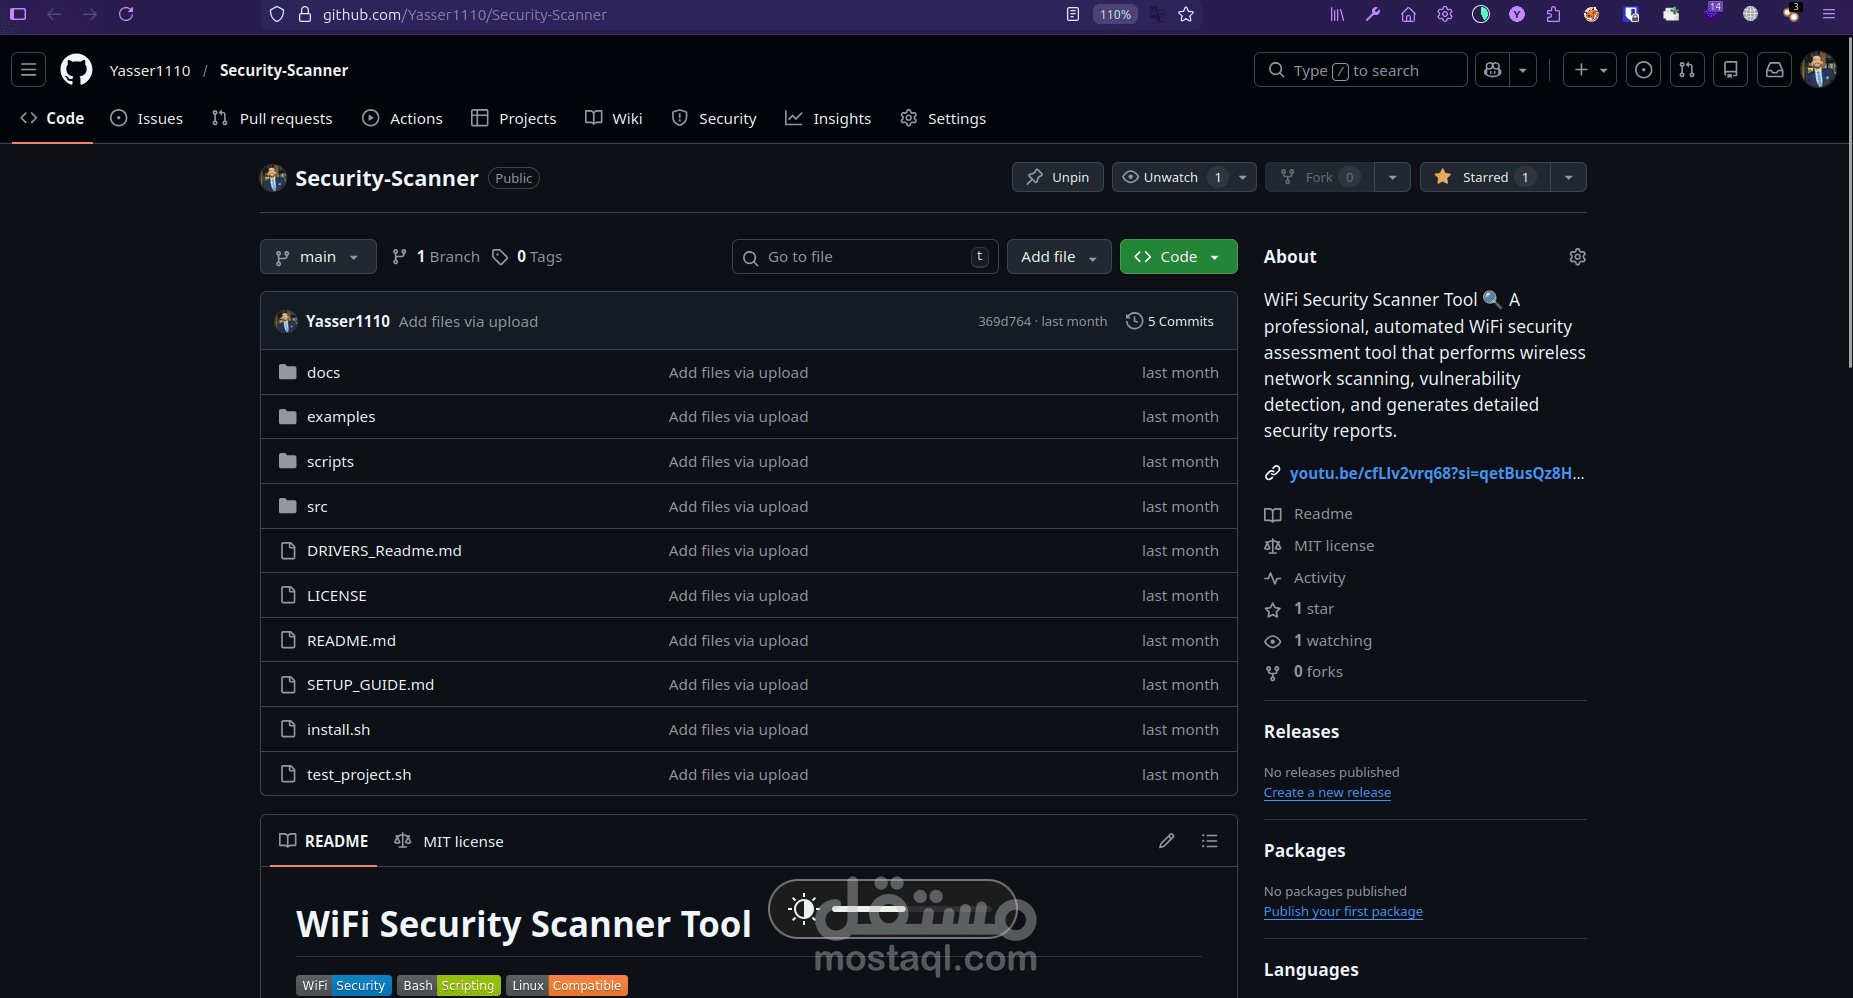Open the user profile avatar menu
1853x998 pixels.
pyautogui.click(x=1819, y=70)
